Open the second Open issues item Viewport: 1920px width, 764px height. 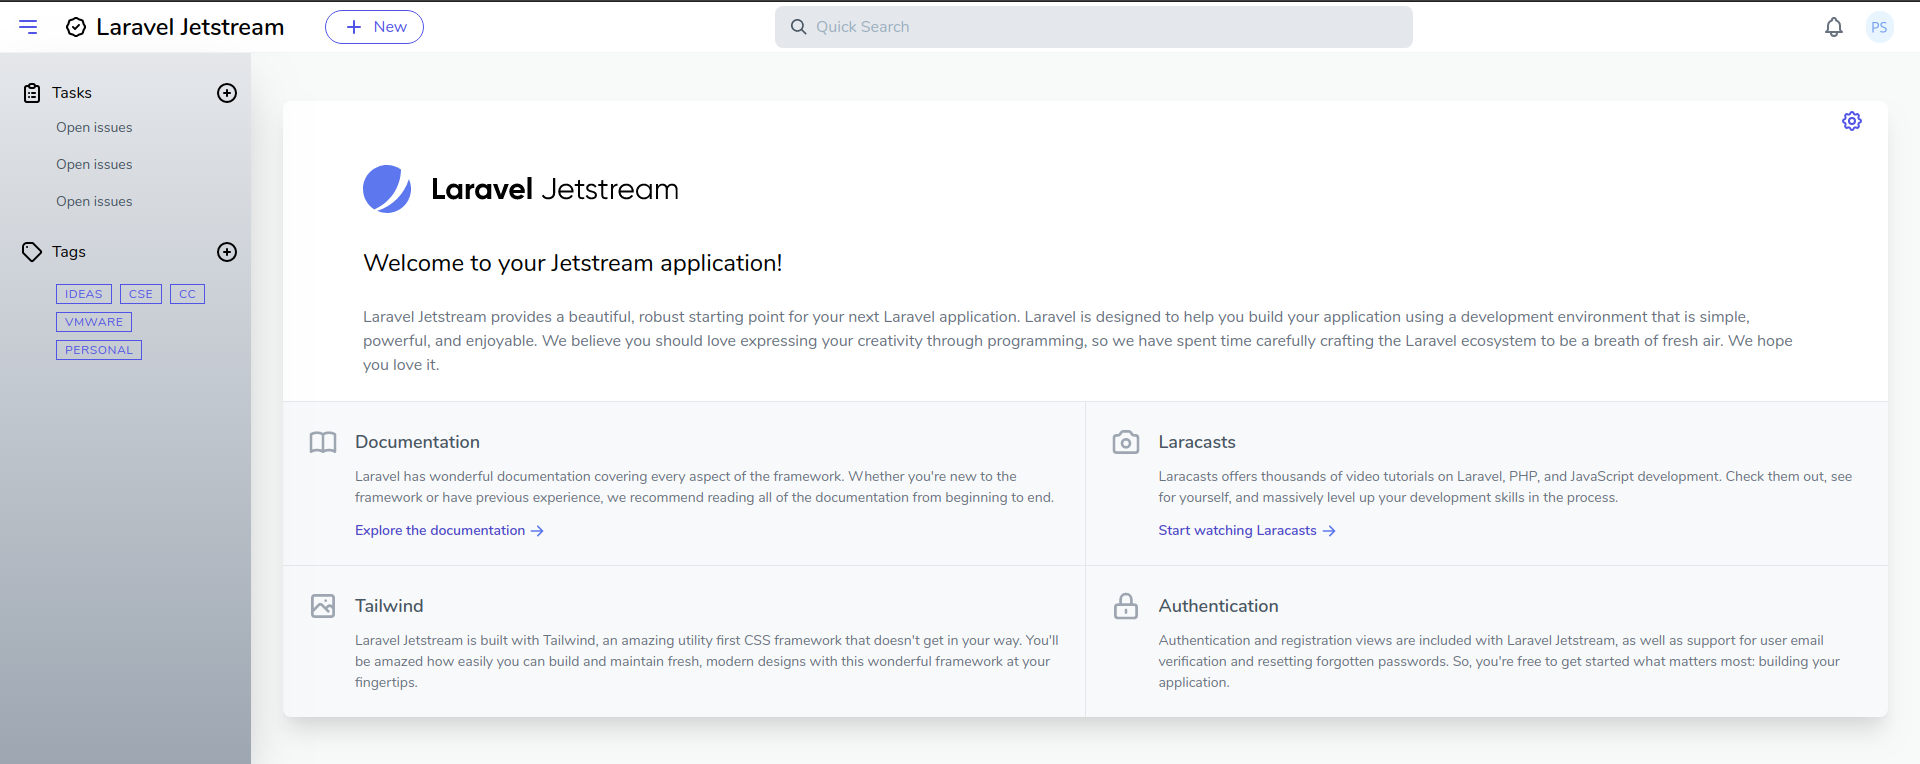(x=94, y=165)
